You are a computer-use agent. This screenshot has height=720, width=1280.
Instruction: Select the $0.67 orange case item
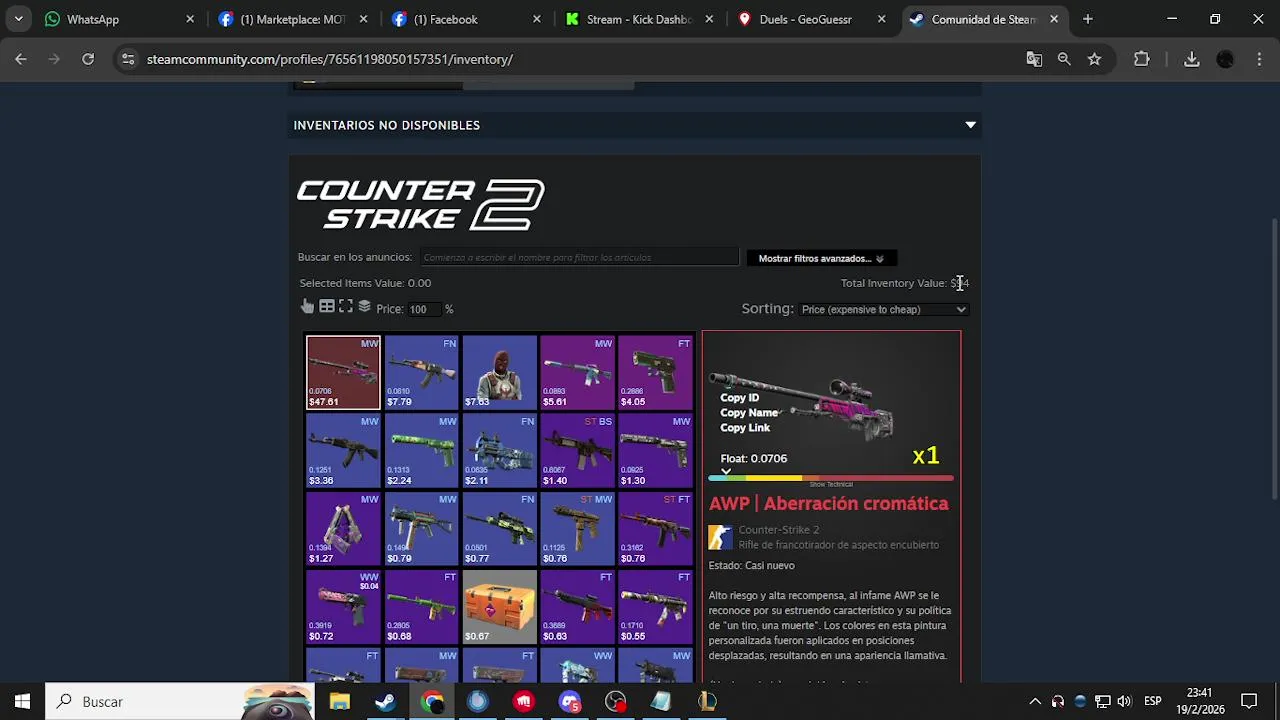(499, 606)
